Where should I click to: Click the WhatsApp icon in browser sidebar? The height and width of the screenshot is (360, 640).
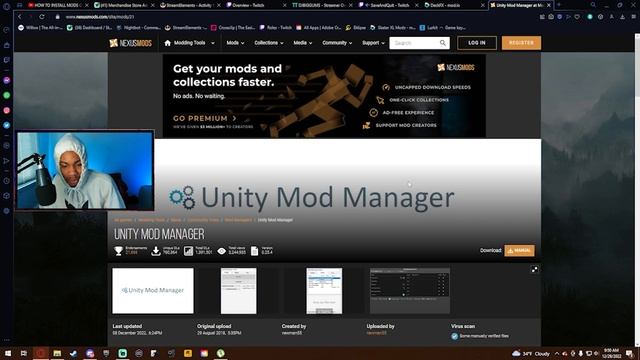tap(7, 95)
